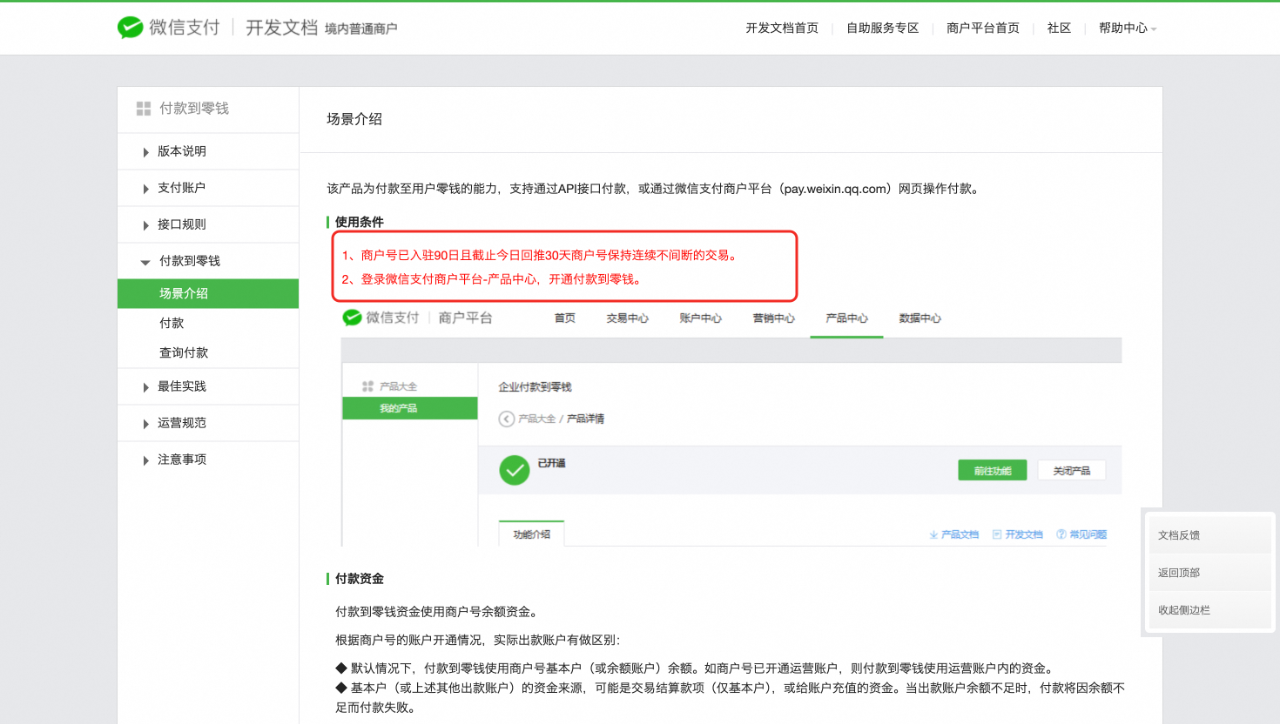1280x724 pixels.
Task: Click the embedded merchant platform screenshot
Action: click(x=731, y=426)
